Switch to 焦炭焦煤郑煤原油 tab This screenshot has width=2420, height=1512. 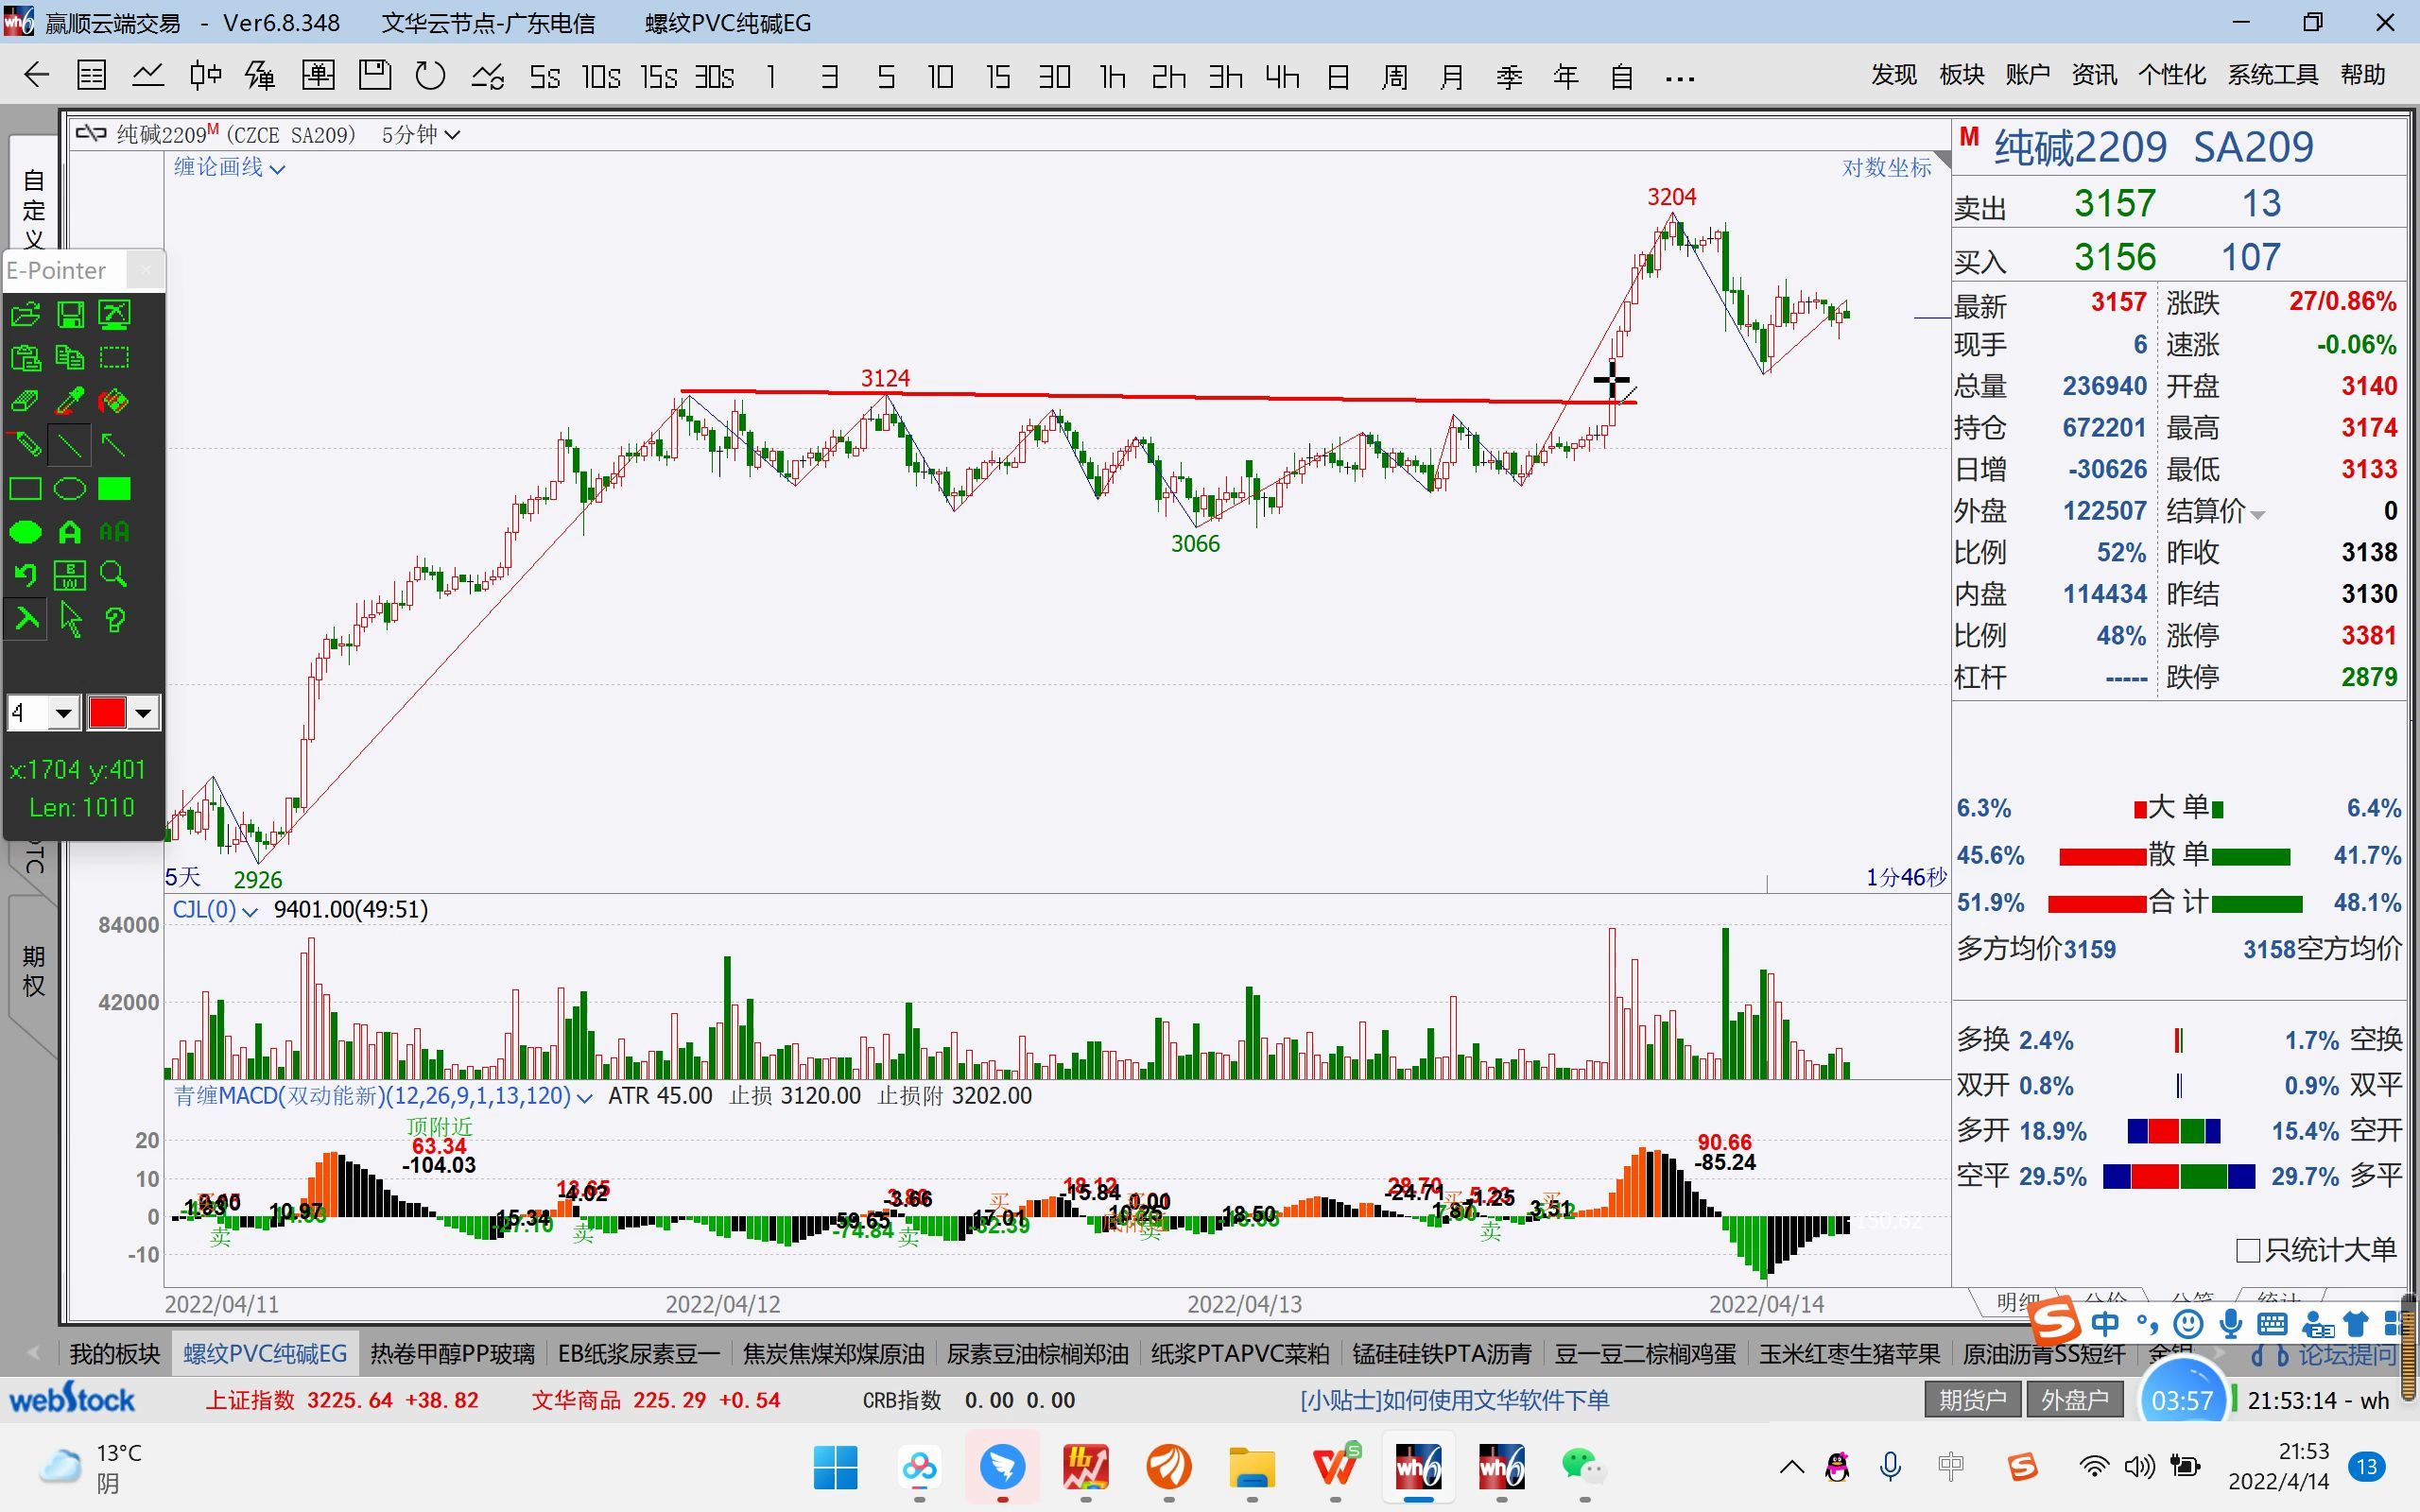click(833, 1354)
